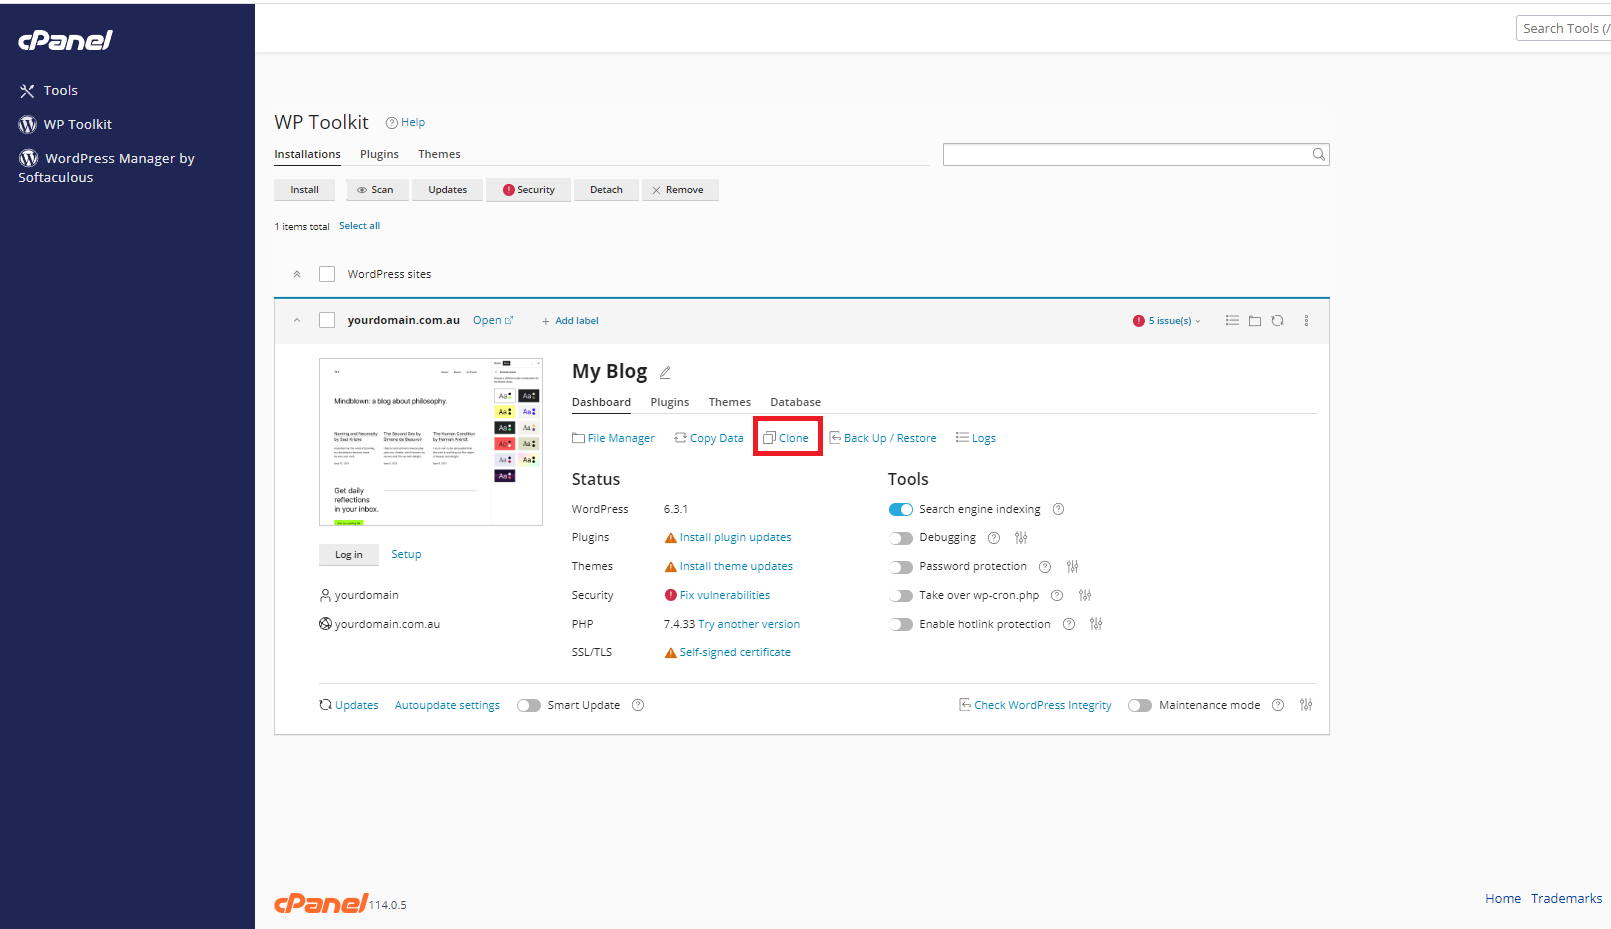Collapse the WordPress sites group double chevron
The width and height of the screenshot is (1611, 929).
pyautogui.click(x=297, y=274)
